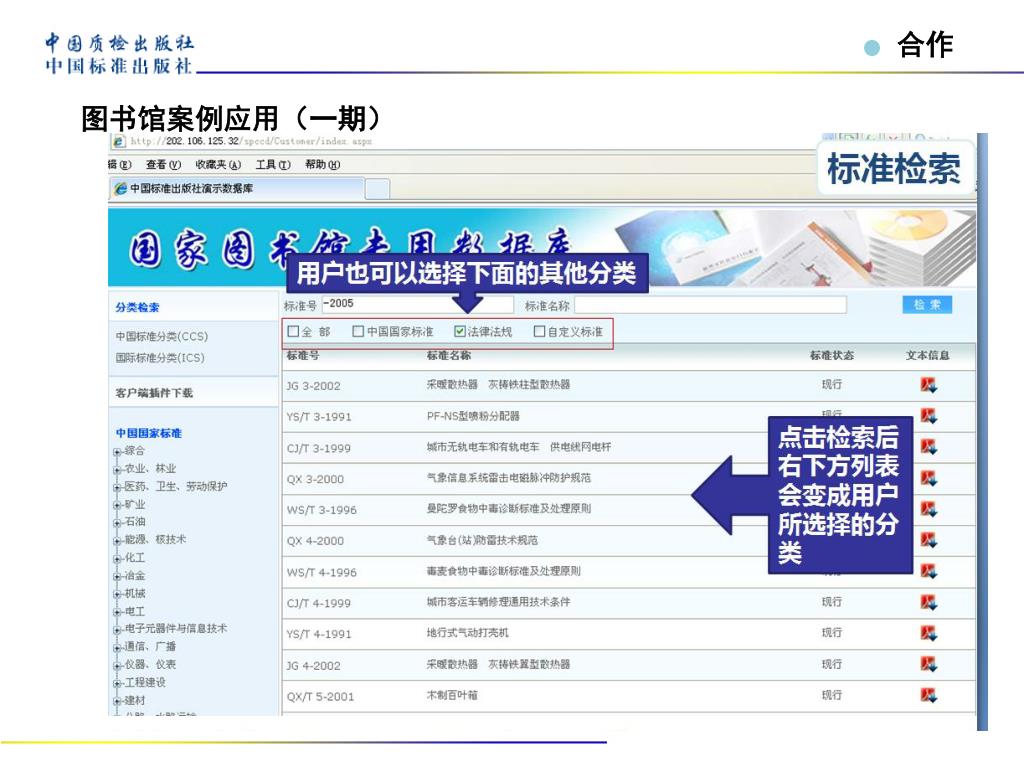Screen dimensions: 1024x768
Task: Click standard number WS/T 3-1996
Action: [321, 511]
